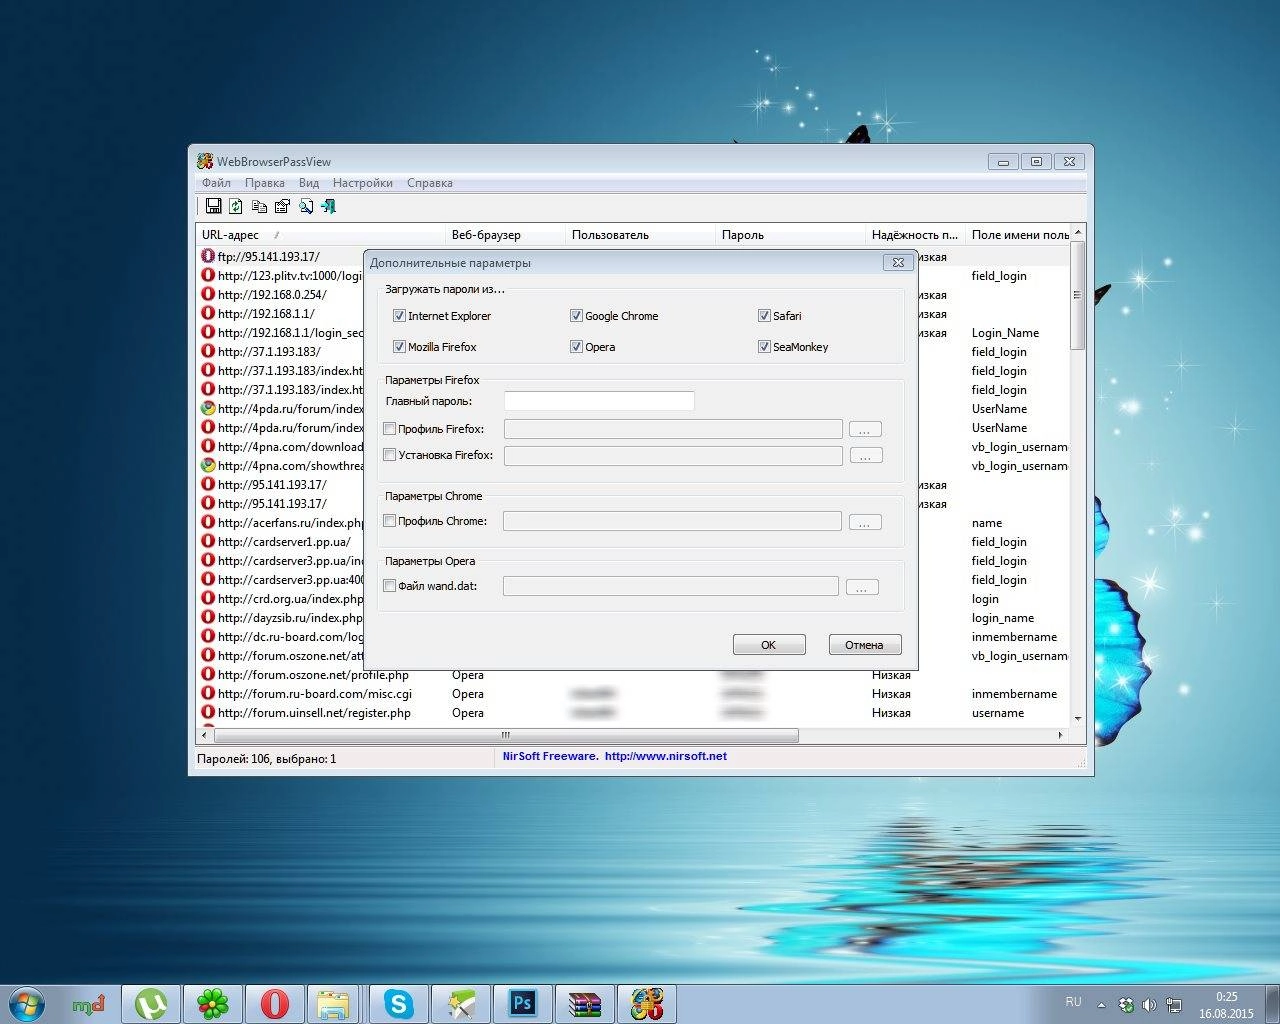Viewport: 1280px width, 1024px height.
Task: Uncheck the Mozilla Firefox checkbox
Action: [399, 346]
